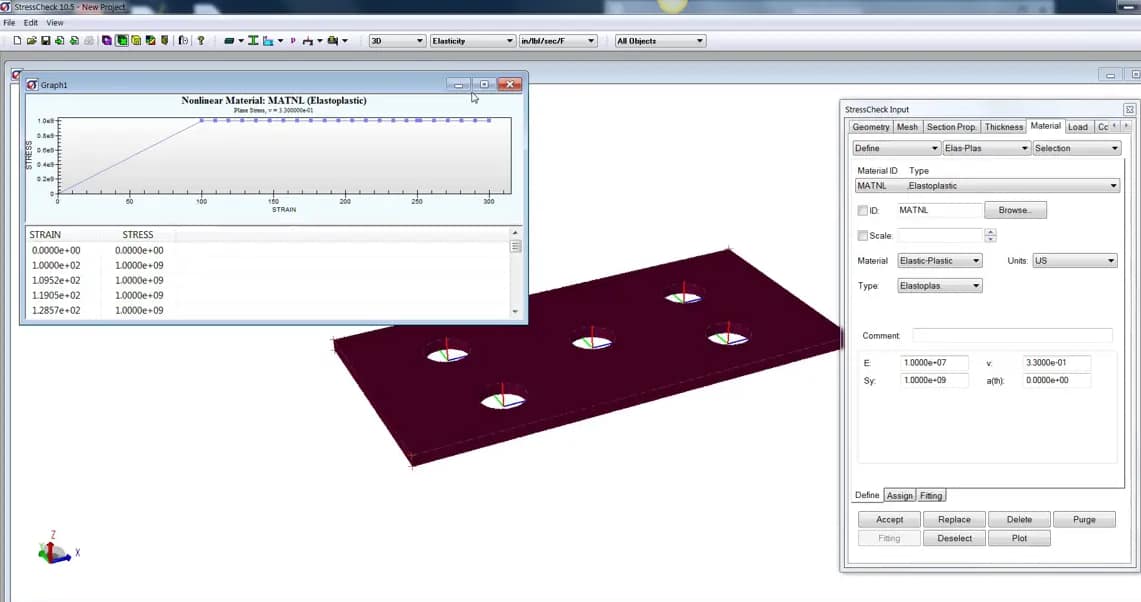Switch to the Thickness tab
Image resolution: width=1141 pixels, height=602 pixels.
(1004, 126)
